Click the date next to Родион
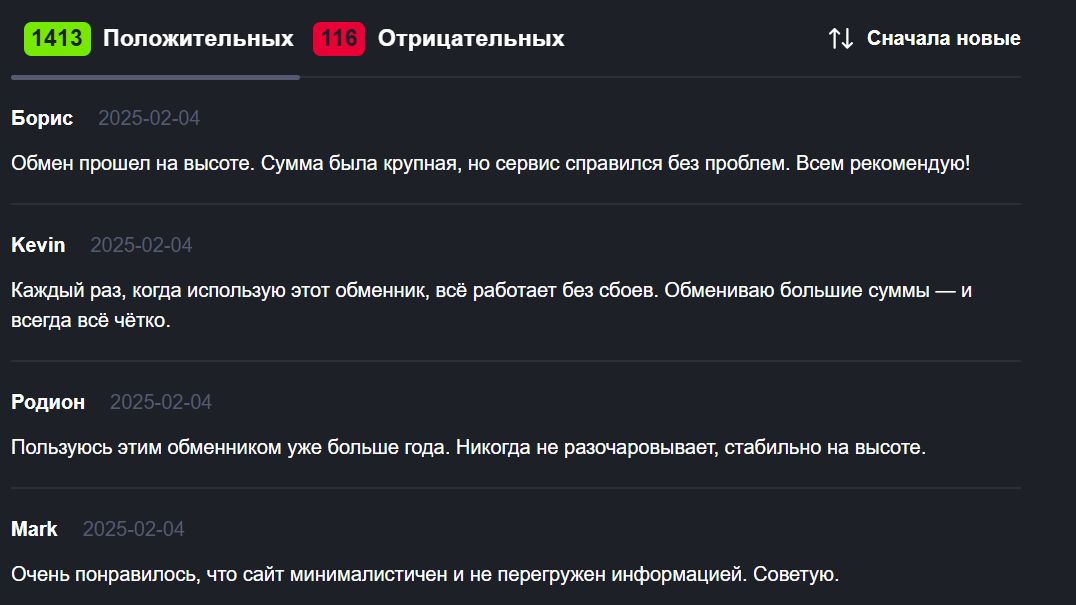 [x=161, y=402]
